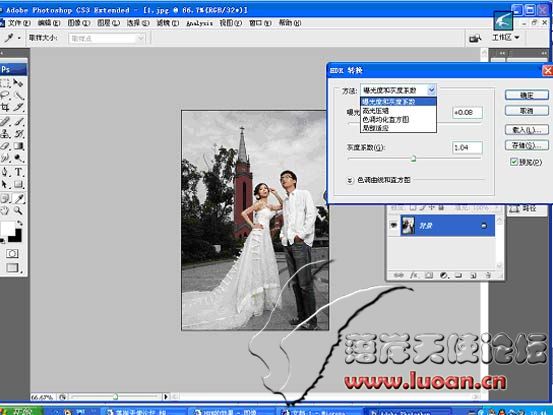
Task: Click the 背景 layer thumbnail
Action: [x=408, y=225]
